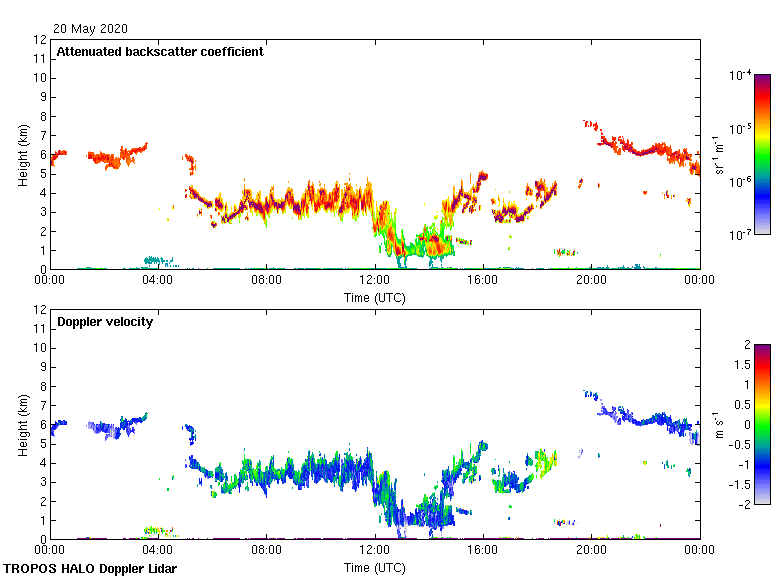Image resolution: width=780 pixels, height=580 pixels.
Task: Click the 08:00 tick under the Doppler velocity plot
Action: click(x=267, y=550)
